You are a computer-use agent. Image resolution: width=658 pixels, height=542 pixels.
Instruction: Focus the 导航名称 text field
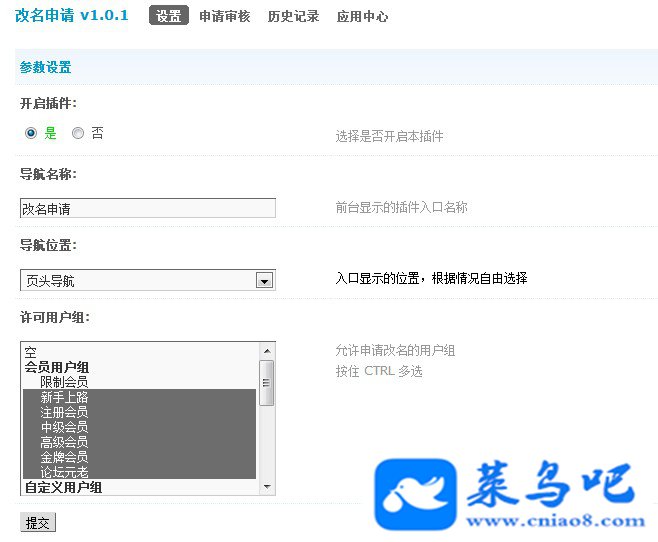coord(148,208)
